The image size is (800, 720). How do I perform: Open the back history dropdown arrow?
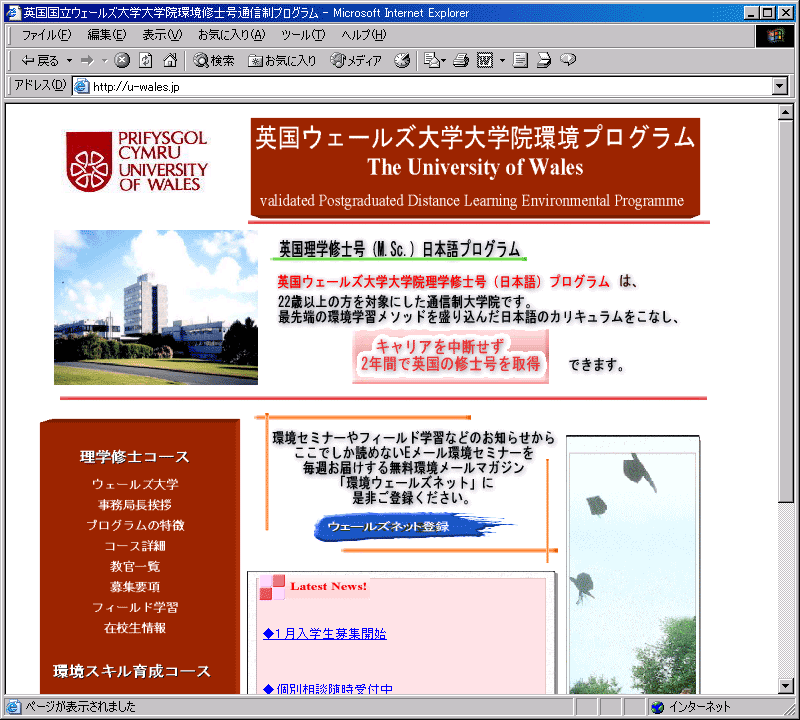[x=69, y=61]
